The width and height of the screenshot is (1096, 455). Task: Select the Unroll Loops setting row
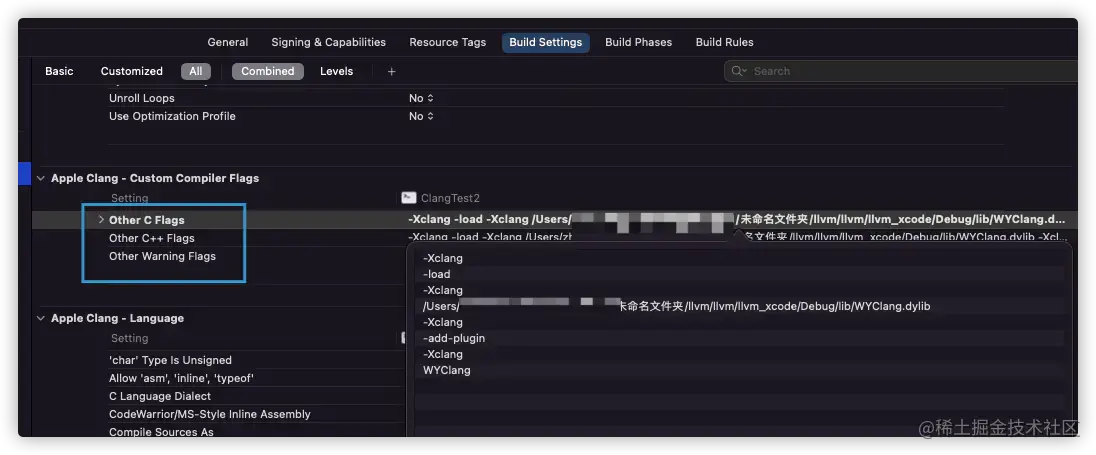click(x=142, y=99)
